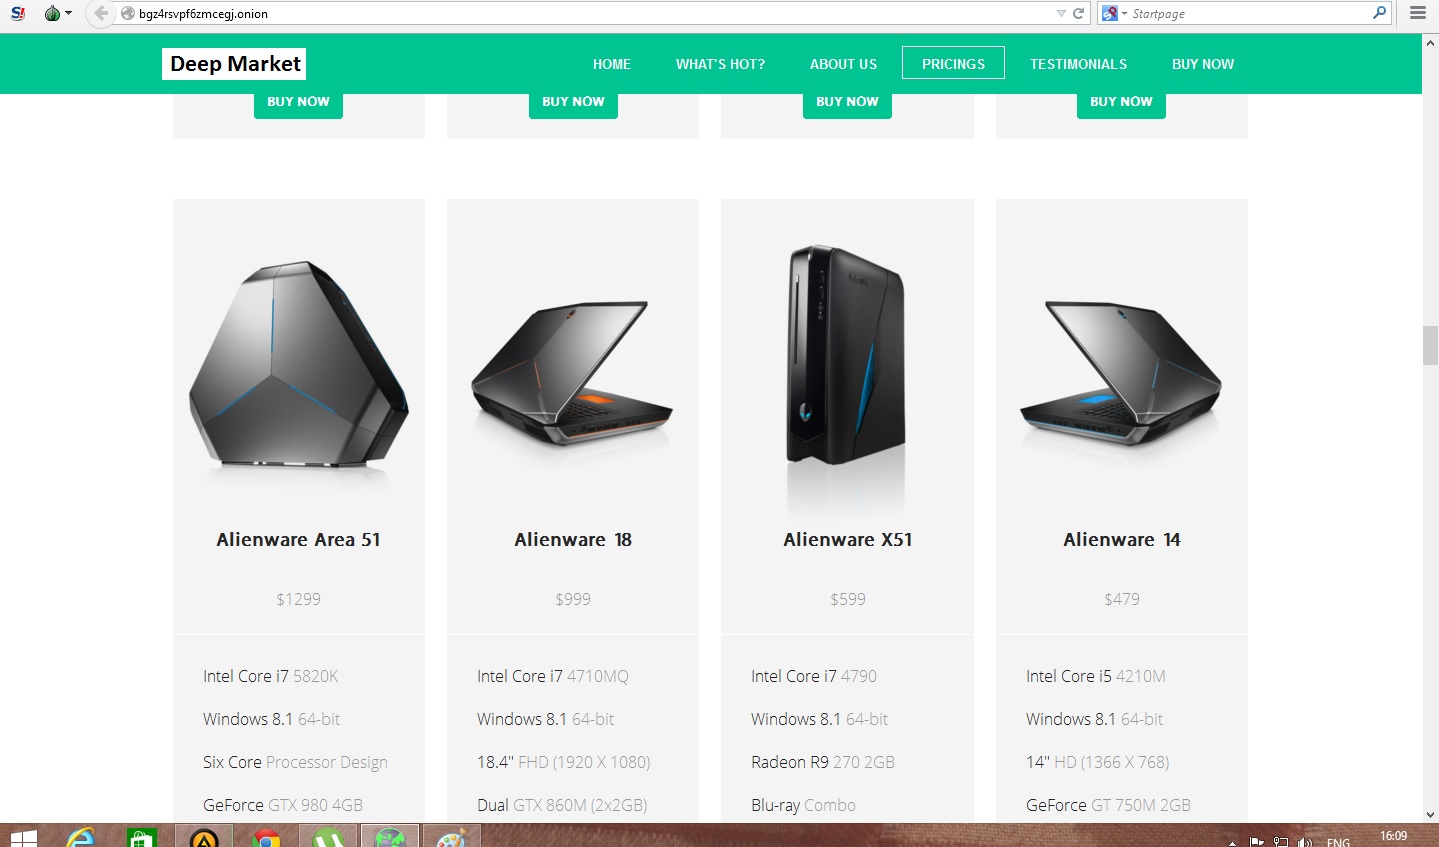Click the volume speaker tray icon

coord(1304,842)
